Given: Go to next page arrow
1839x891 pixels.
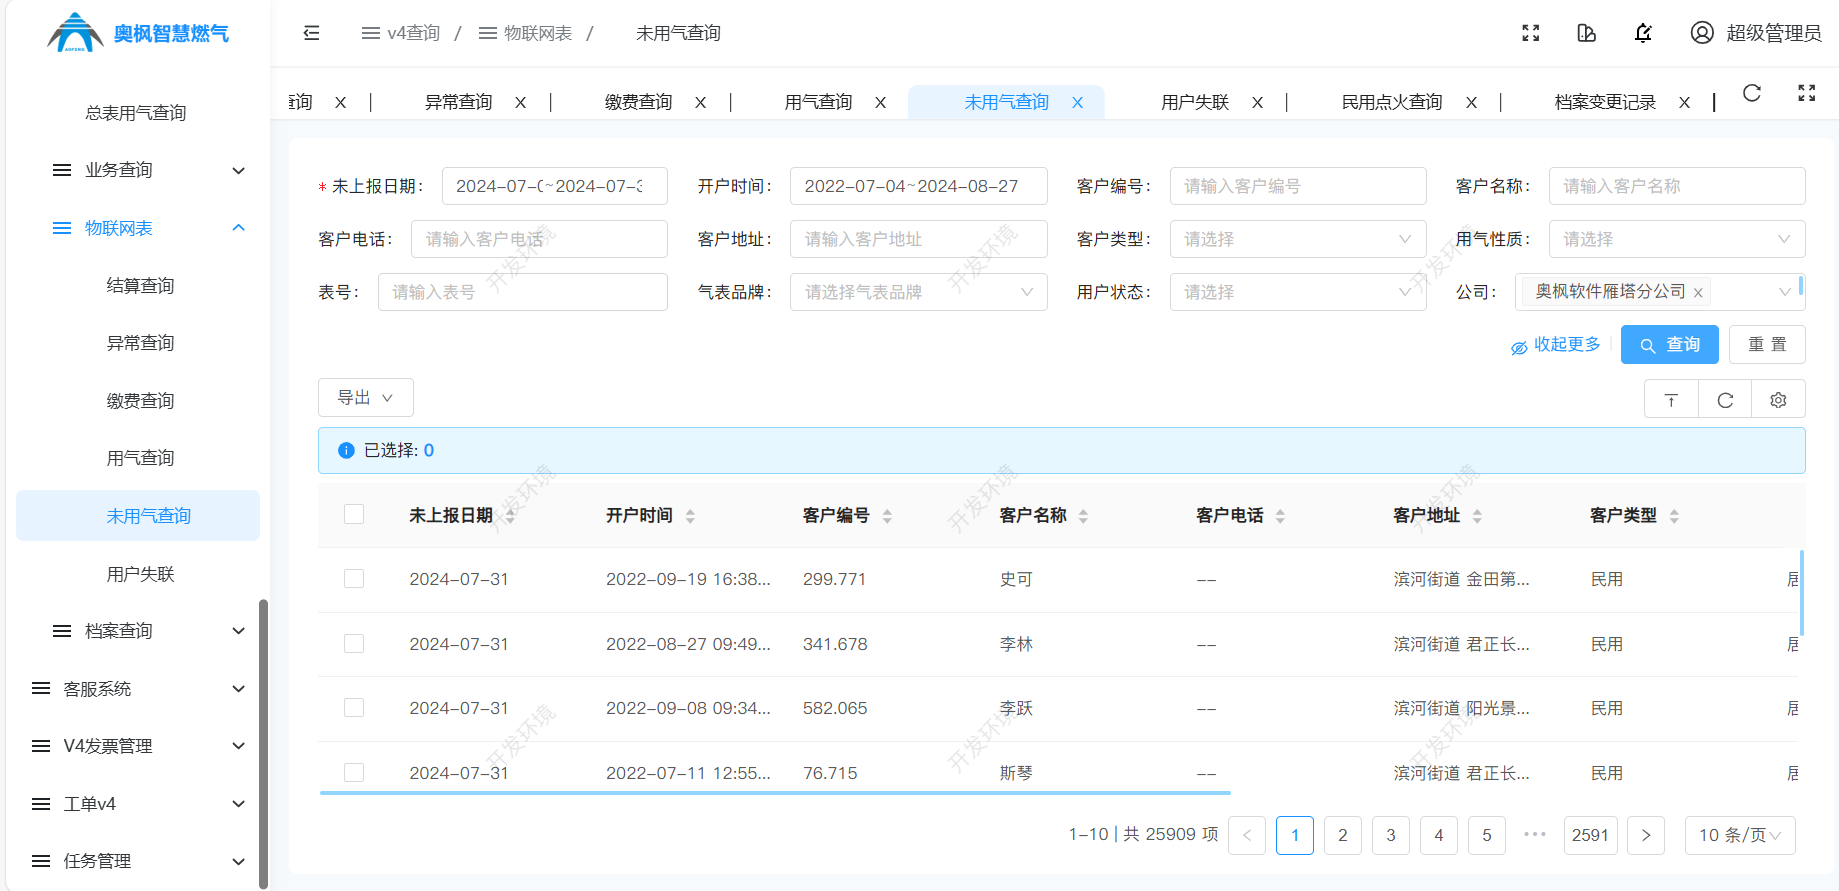Looking at the screenshot, I should coord(1646,835).
